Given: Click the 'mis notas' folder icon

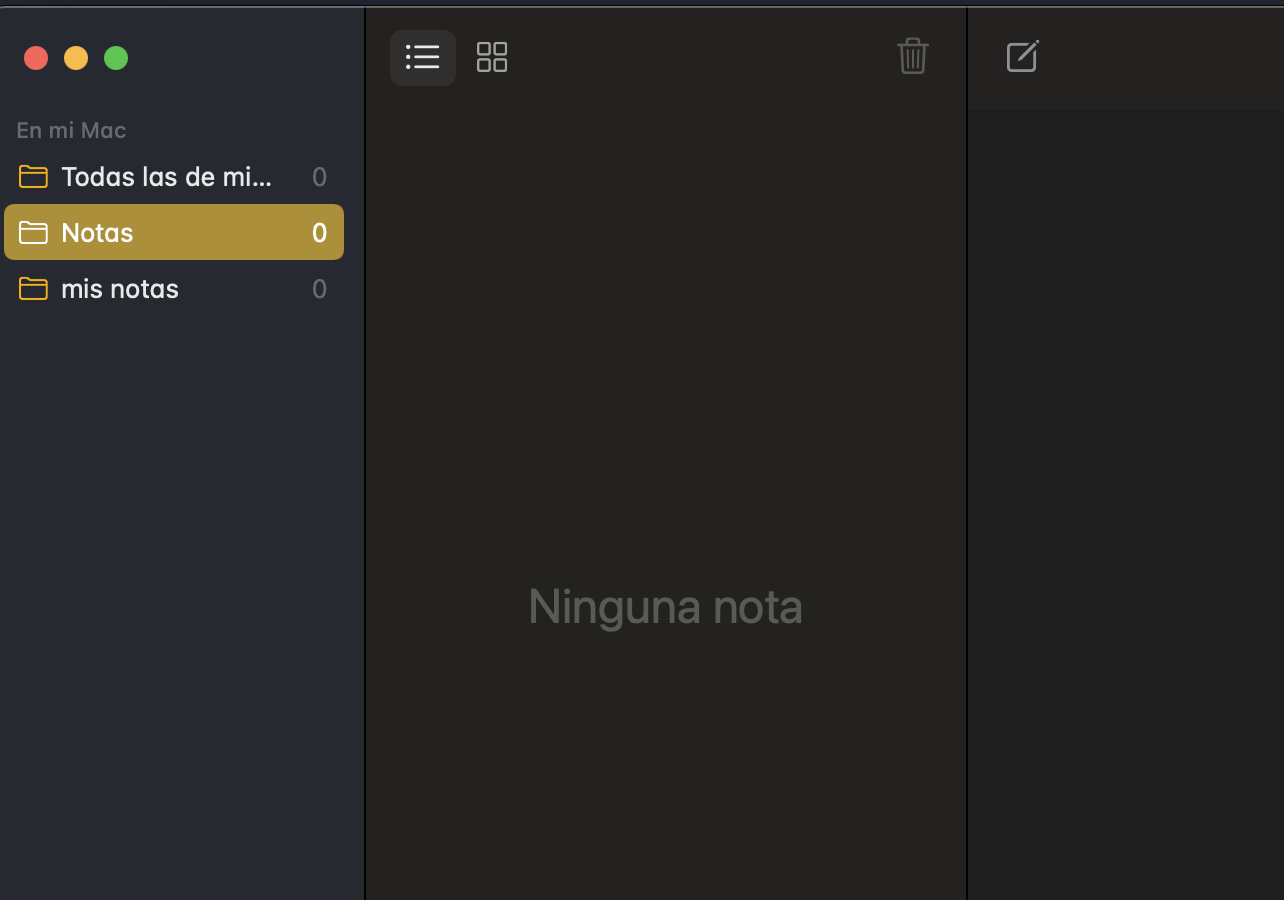Looking at the screenshot, I should point(34,288).
